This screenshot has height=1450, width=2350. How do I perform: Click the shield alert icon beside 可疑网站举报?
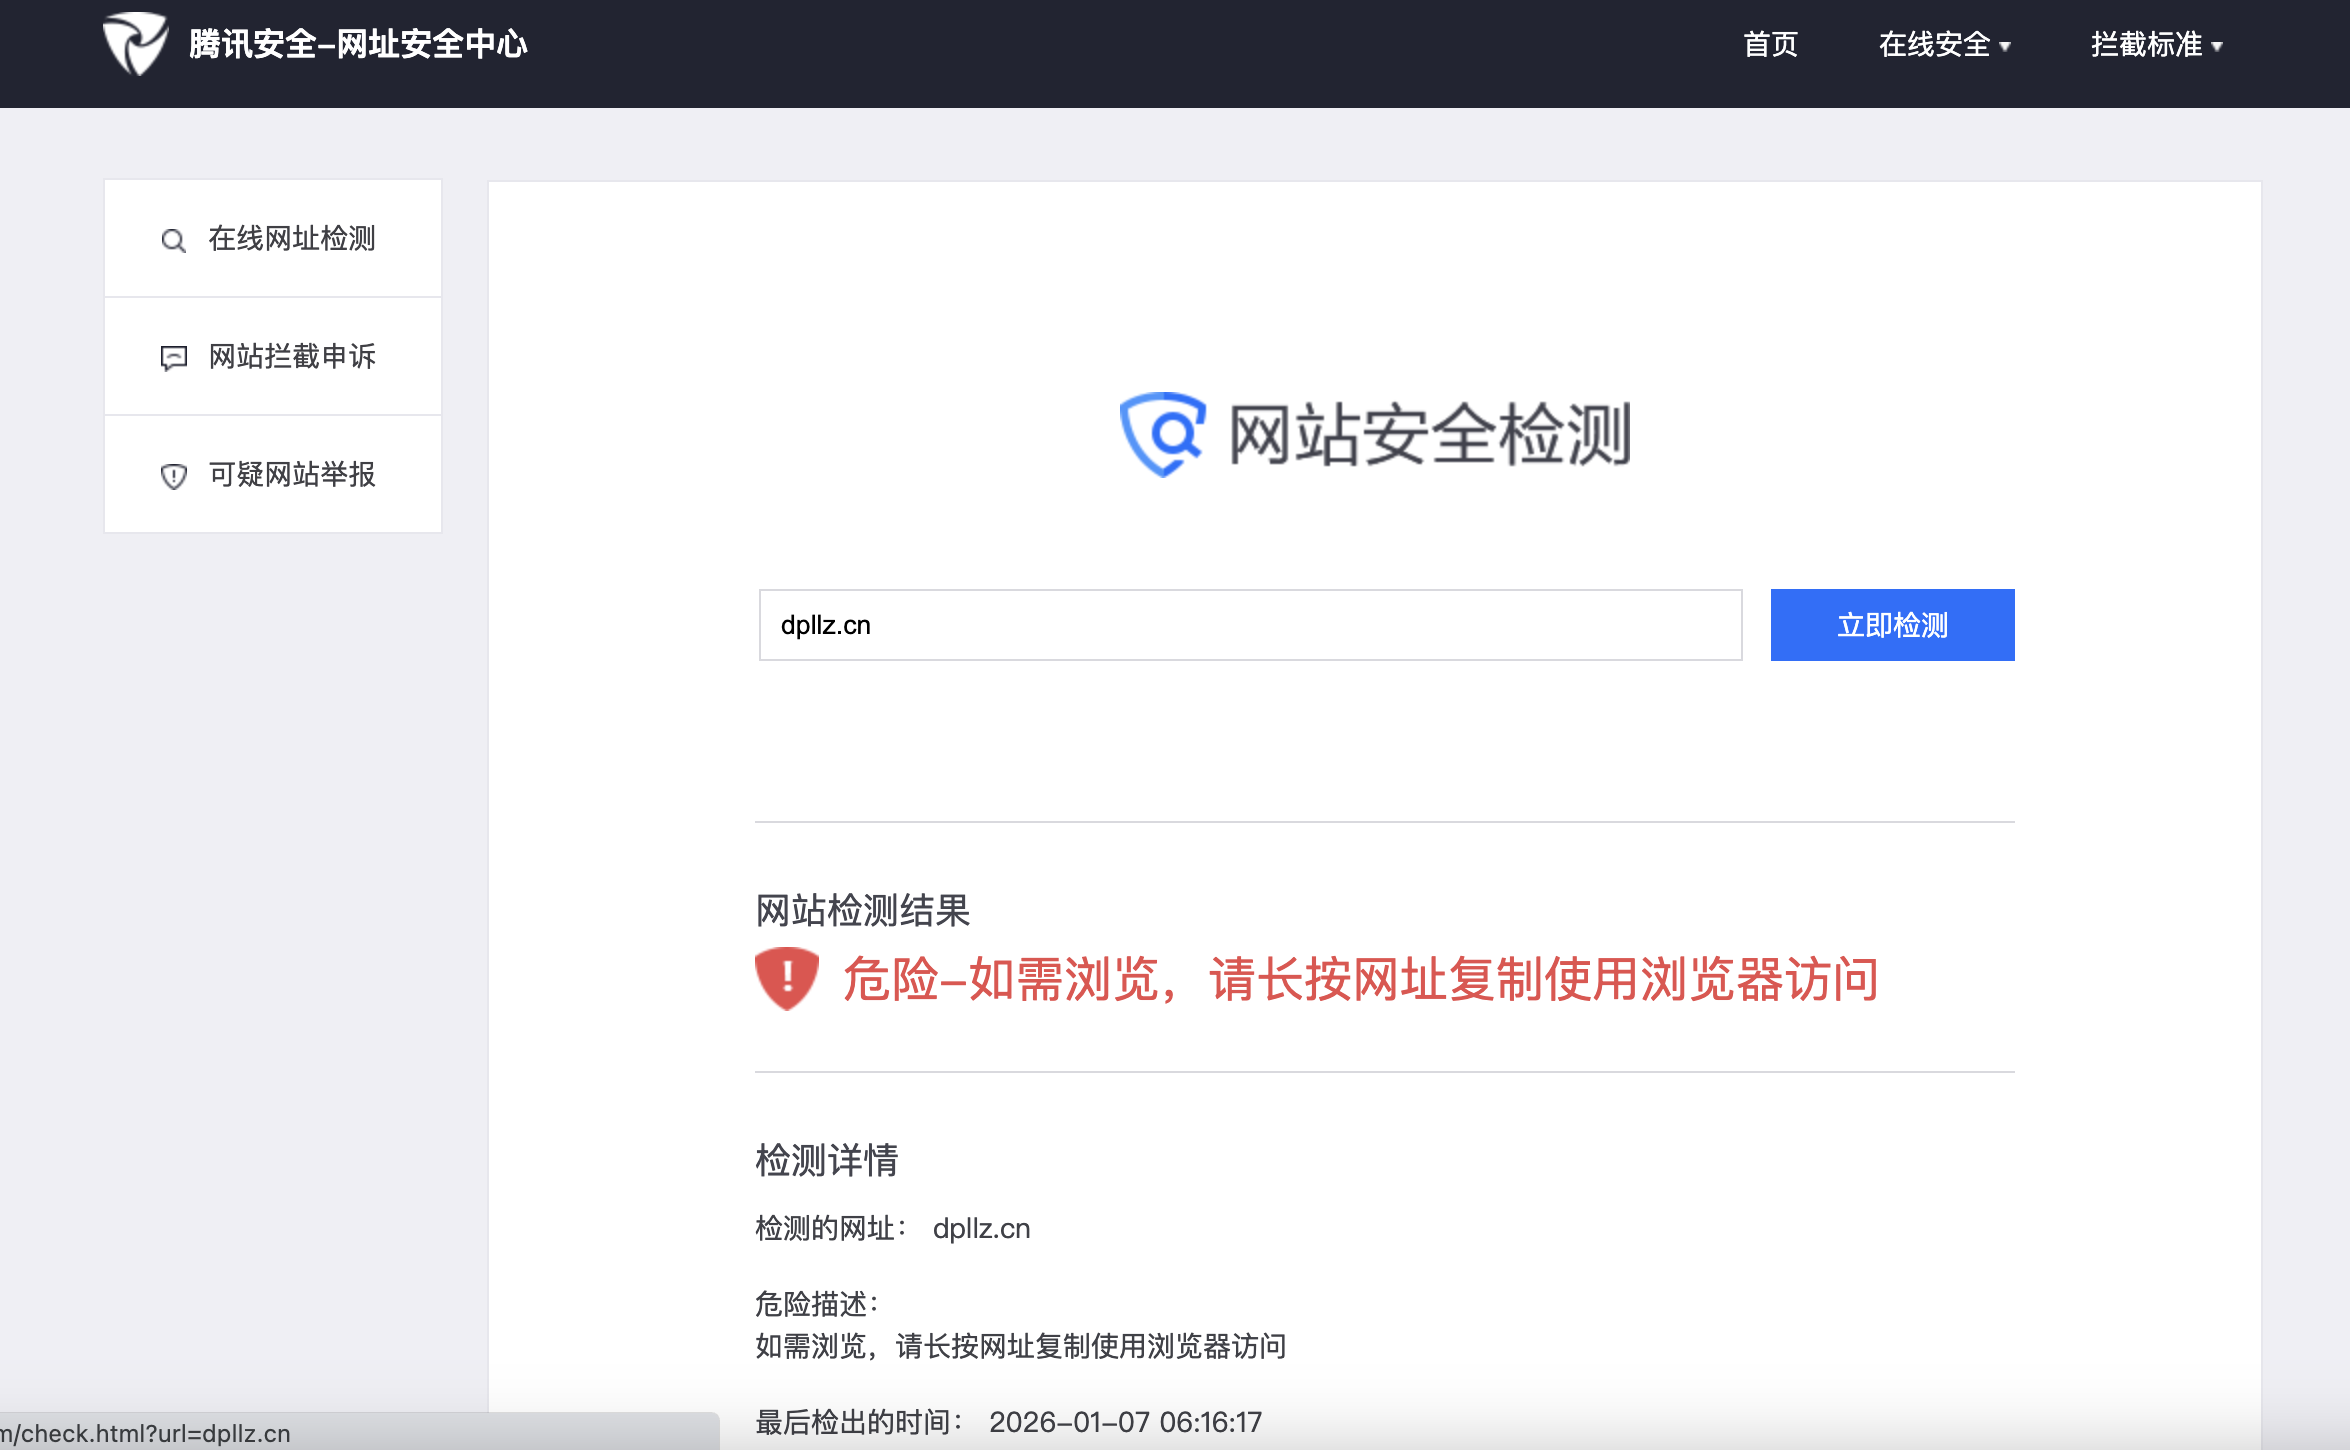pyautogui.click(x=173, y=476)
